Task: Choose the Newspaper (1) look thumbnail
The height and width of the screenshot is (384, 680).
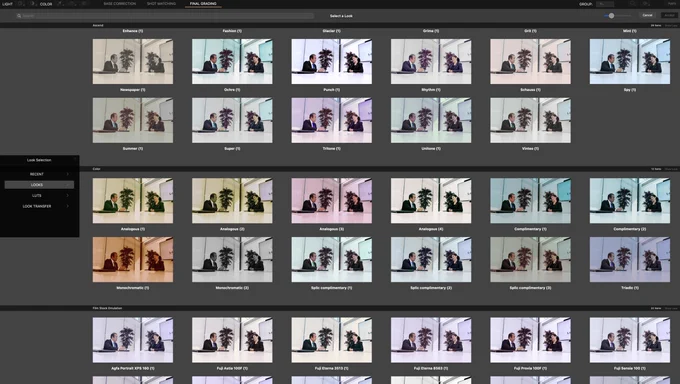Action: (133, 61)
